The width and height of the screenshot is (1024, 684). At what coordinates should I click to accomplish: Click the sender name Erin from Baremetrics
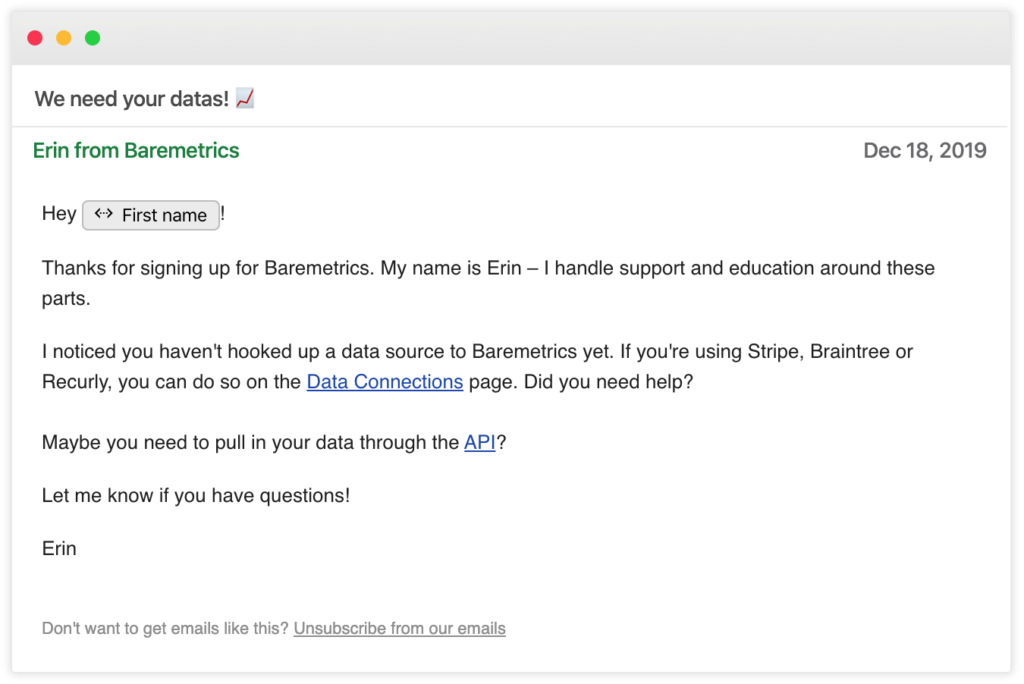click(136, 151)
